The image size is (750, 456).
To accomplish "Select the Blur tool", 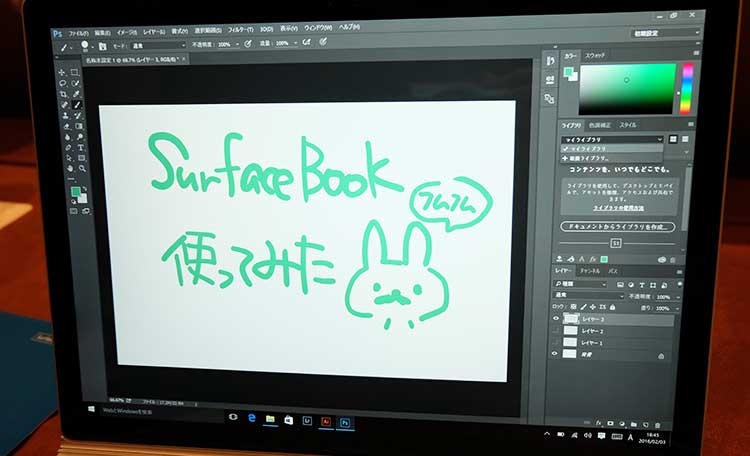I will pyautogui.click(x=67, y=137).
